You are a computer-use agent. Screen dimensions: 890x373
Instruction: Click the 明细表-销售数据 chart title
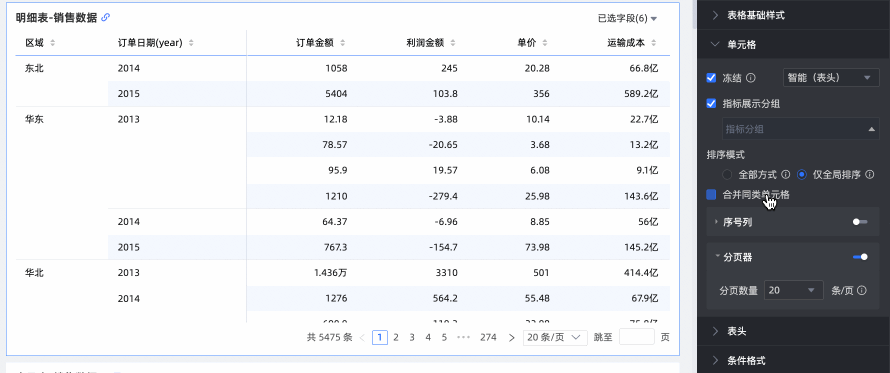point(56,18)
